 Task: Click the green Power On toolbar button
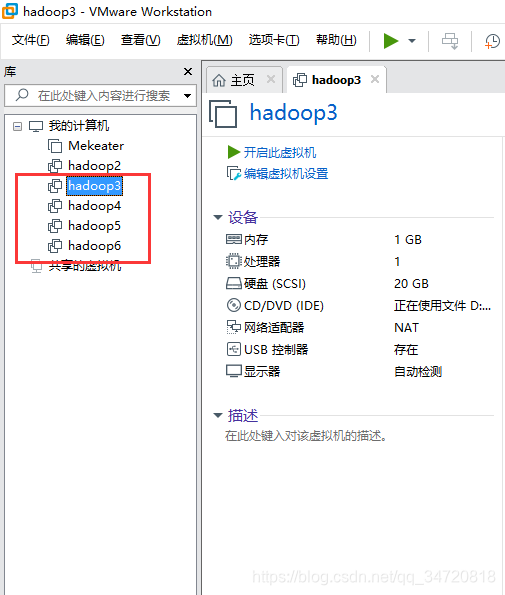point(390,41)
